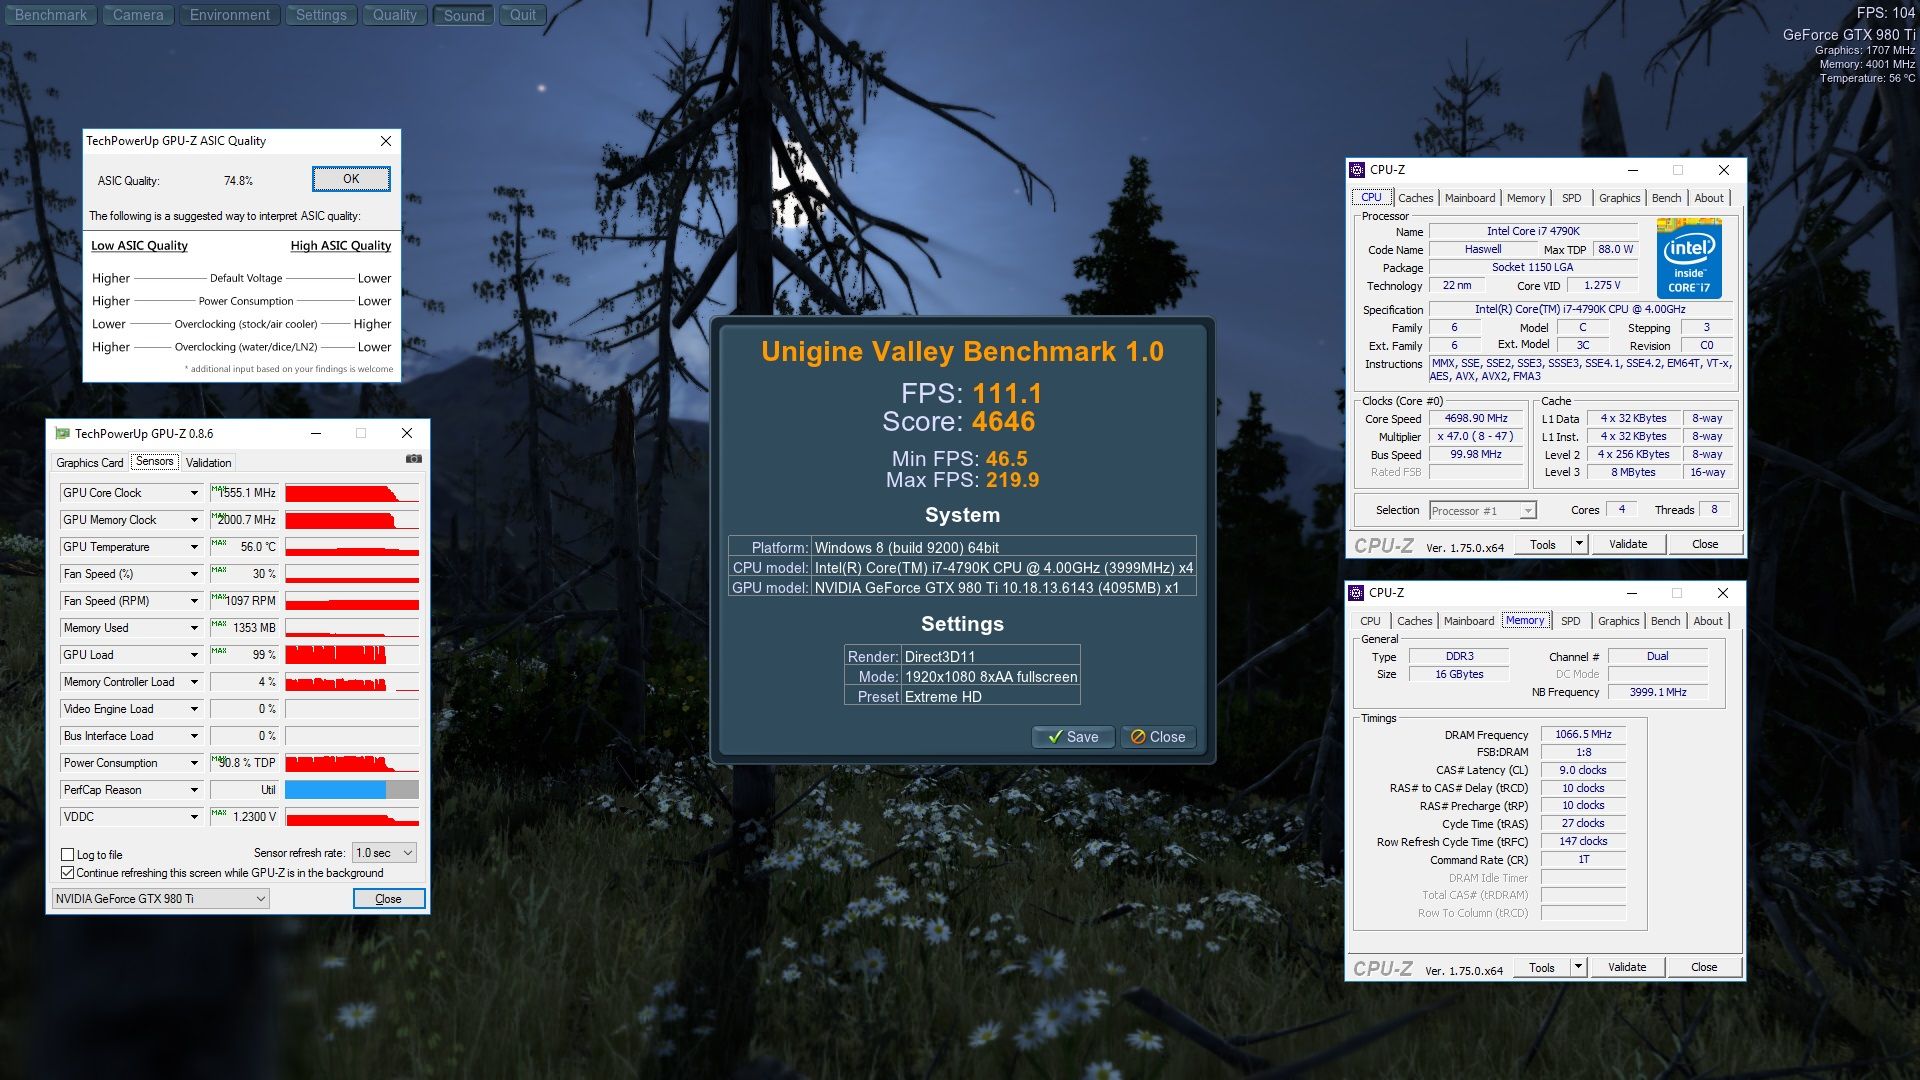Enable Log to file checkbox

tap(68, 855)
